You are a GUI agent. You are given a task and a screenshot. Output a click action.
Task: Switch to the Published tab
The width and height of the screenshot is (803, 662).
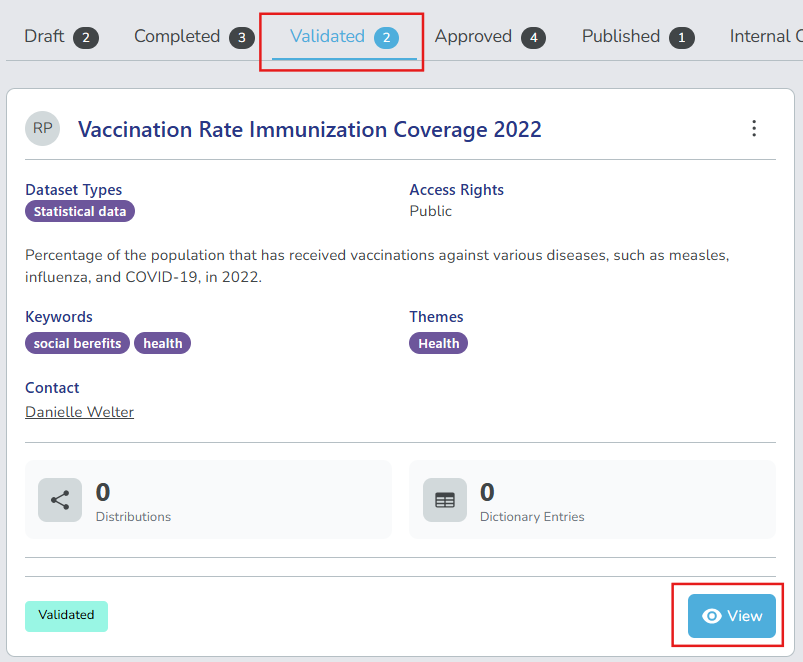(x=621, y=37)
